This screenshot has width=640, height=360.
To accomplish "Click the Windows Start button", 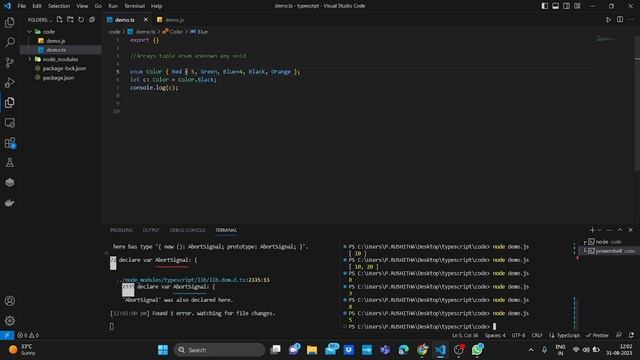I will click(x=163, y=350).
